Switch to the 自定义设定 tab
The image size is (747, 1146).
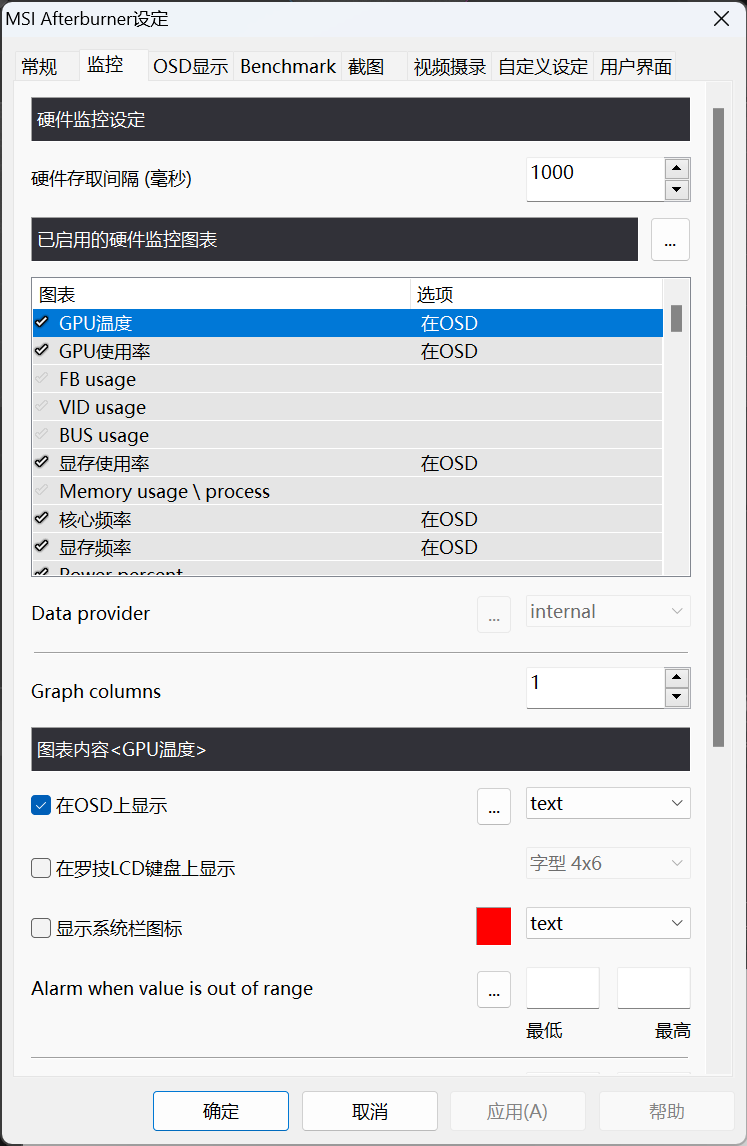pos(543,67)
